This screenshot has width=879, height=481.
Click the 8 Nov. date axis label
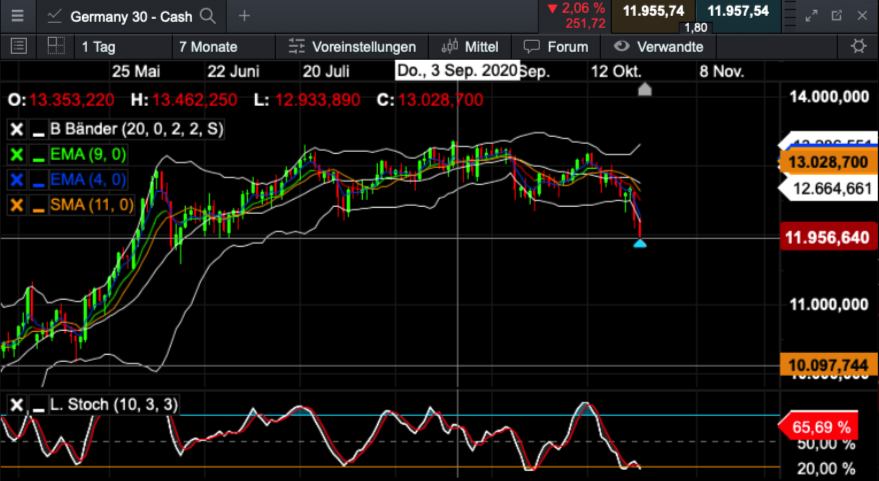point(721,71)
